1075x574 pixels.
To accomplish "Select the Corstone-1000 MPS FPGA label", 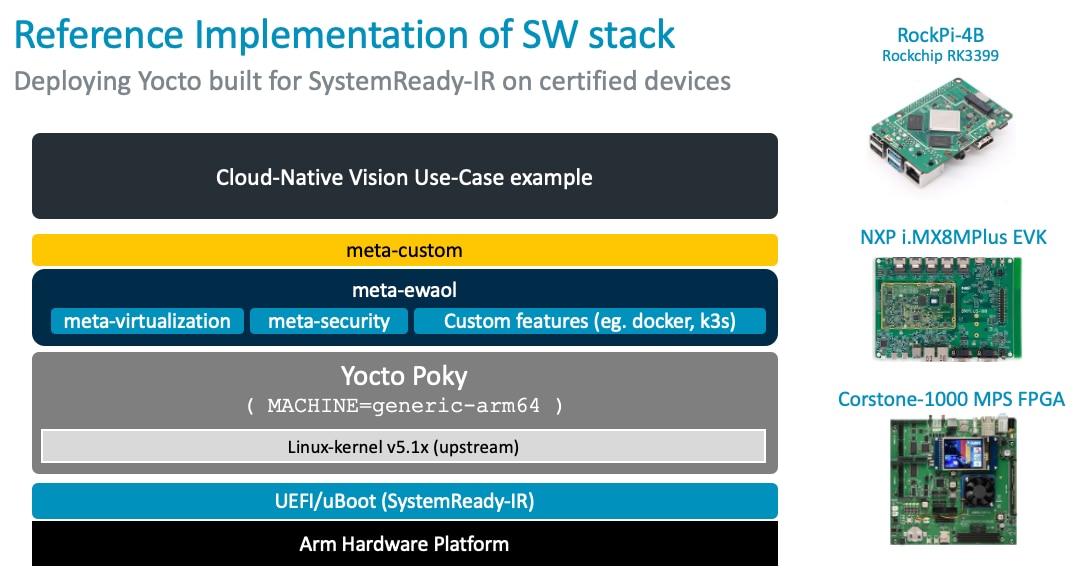I will [x=951, y=400].
